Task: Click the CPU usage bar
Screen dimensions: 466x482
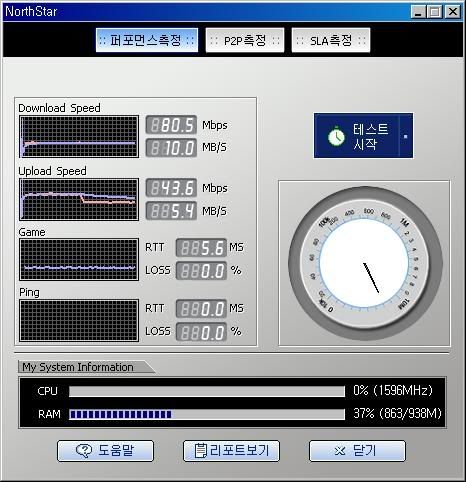Action: [x=207, y=391]
